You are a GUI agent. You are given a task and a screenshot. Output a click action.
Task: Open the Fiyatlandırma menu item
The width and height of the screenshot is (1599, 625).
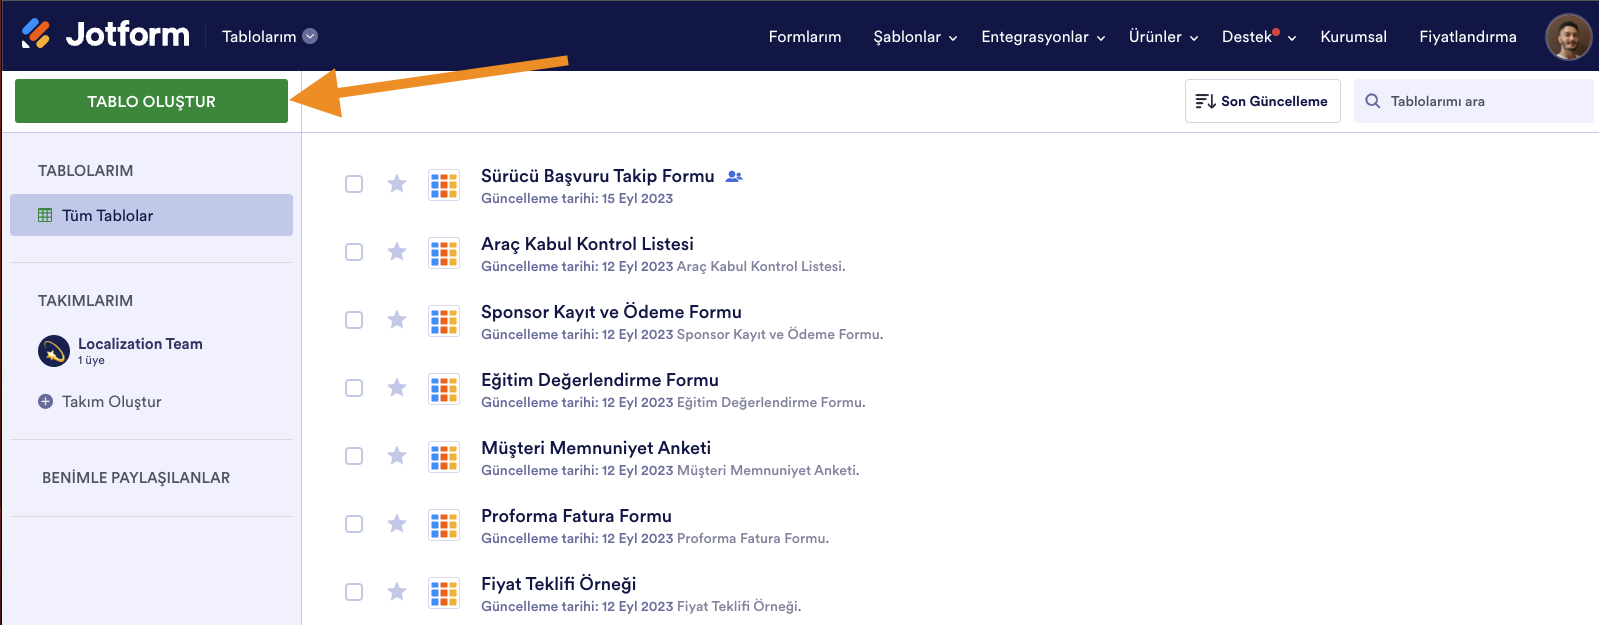tap(1467, 37)
